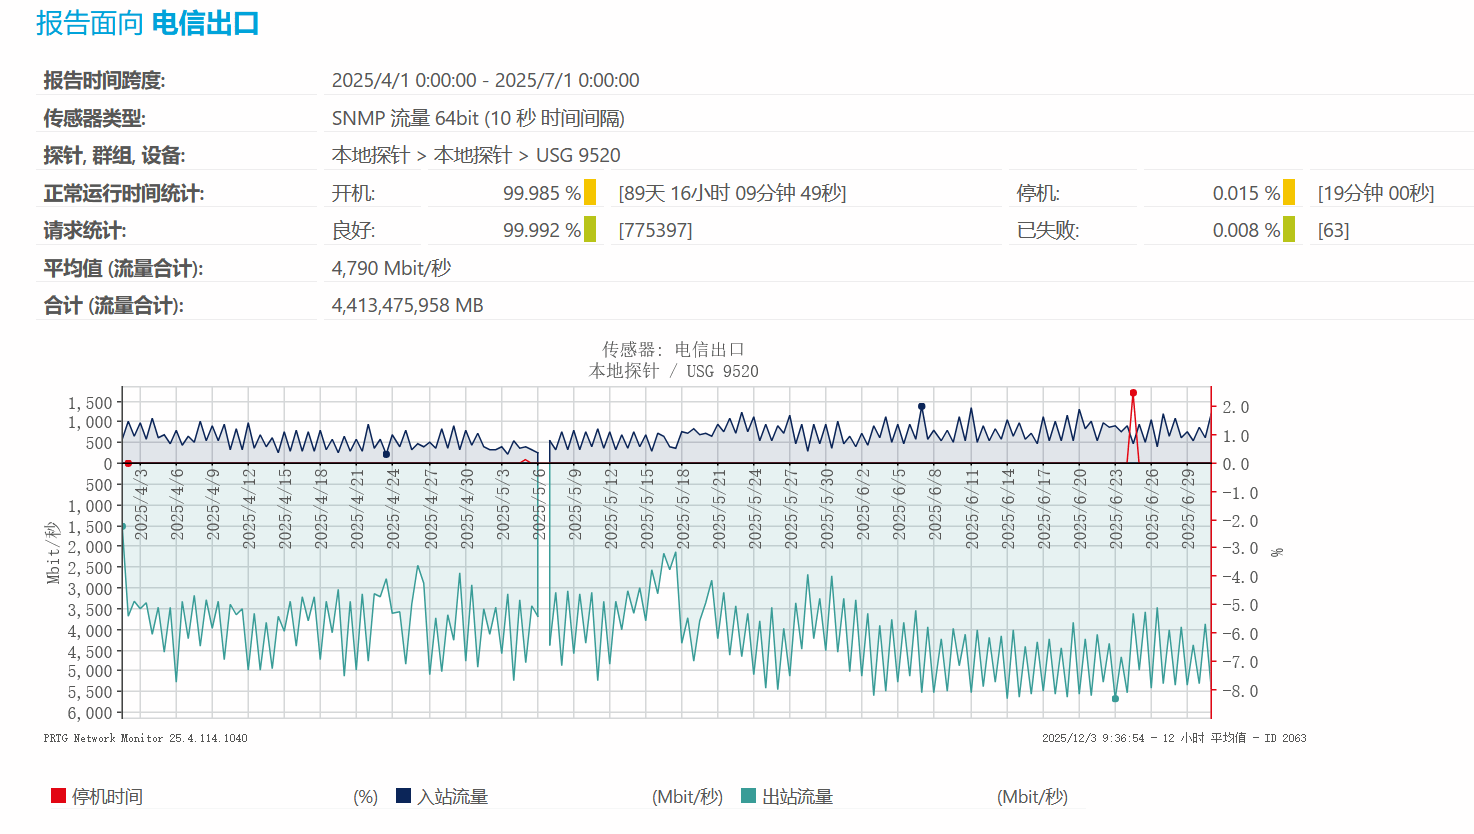Viewport: 1474px width, 834px height.
Task: Click the dark blue inbound minimum dot
Action: (x=386, y=454)
